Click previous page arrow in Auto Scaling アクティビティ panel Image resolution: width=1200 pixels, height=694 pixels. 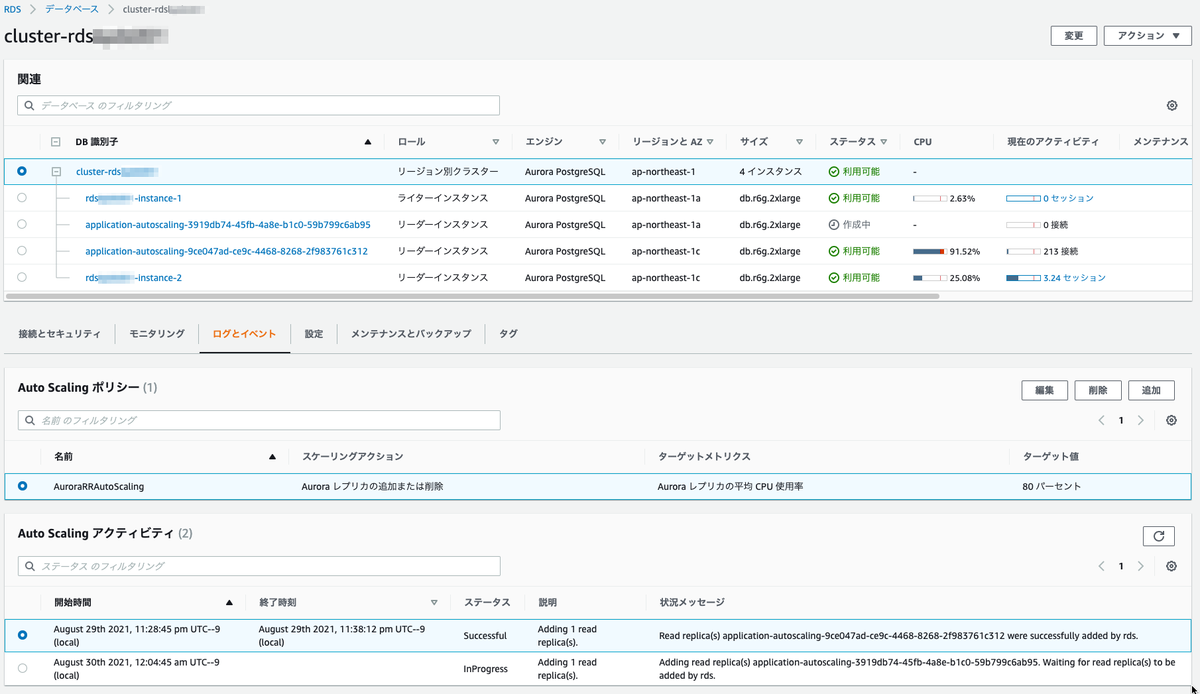[x=1103, y=566]
